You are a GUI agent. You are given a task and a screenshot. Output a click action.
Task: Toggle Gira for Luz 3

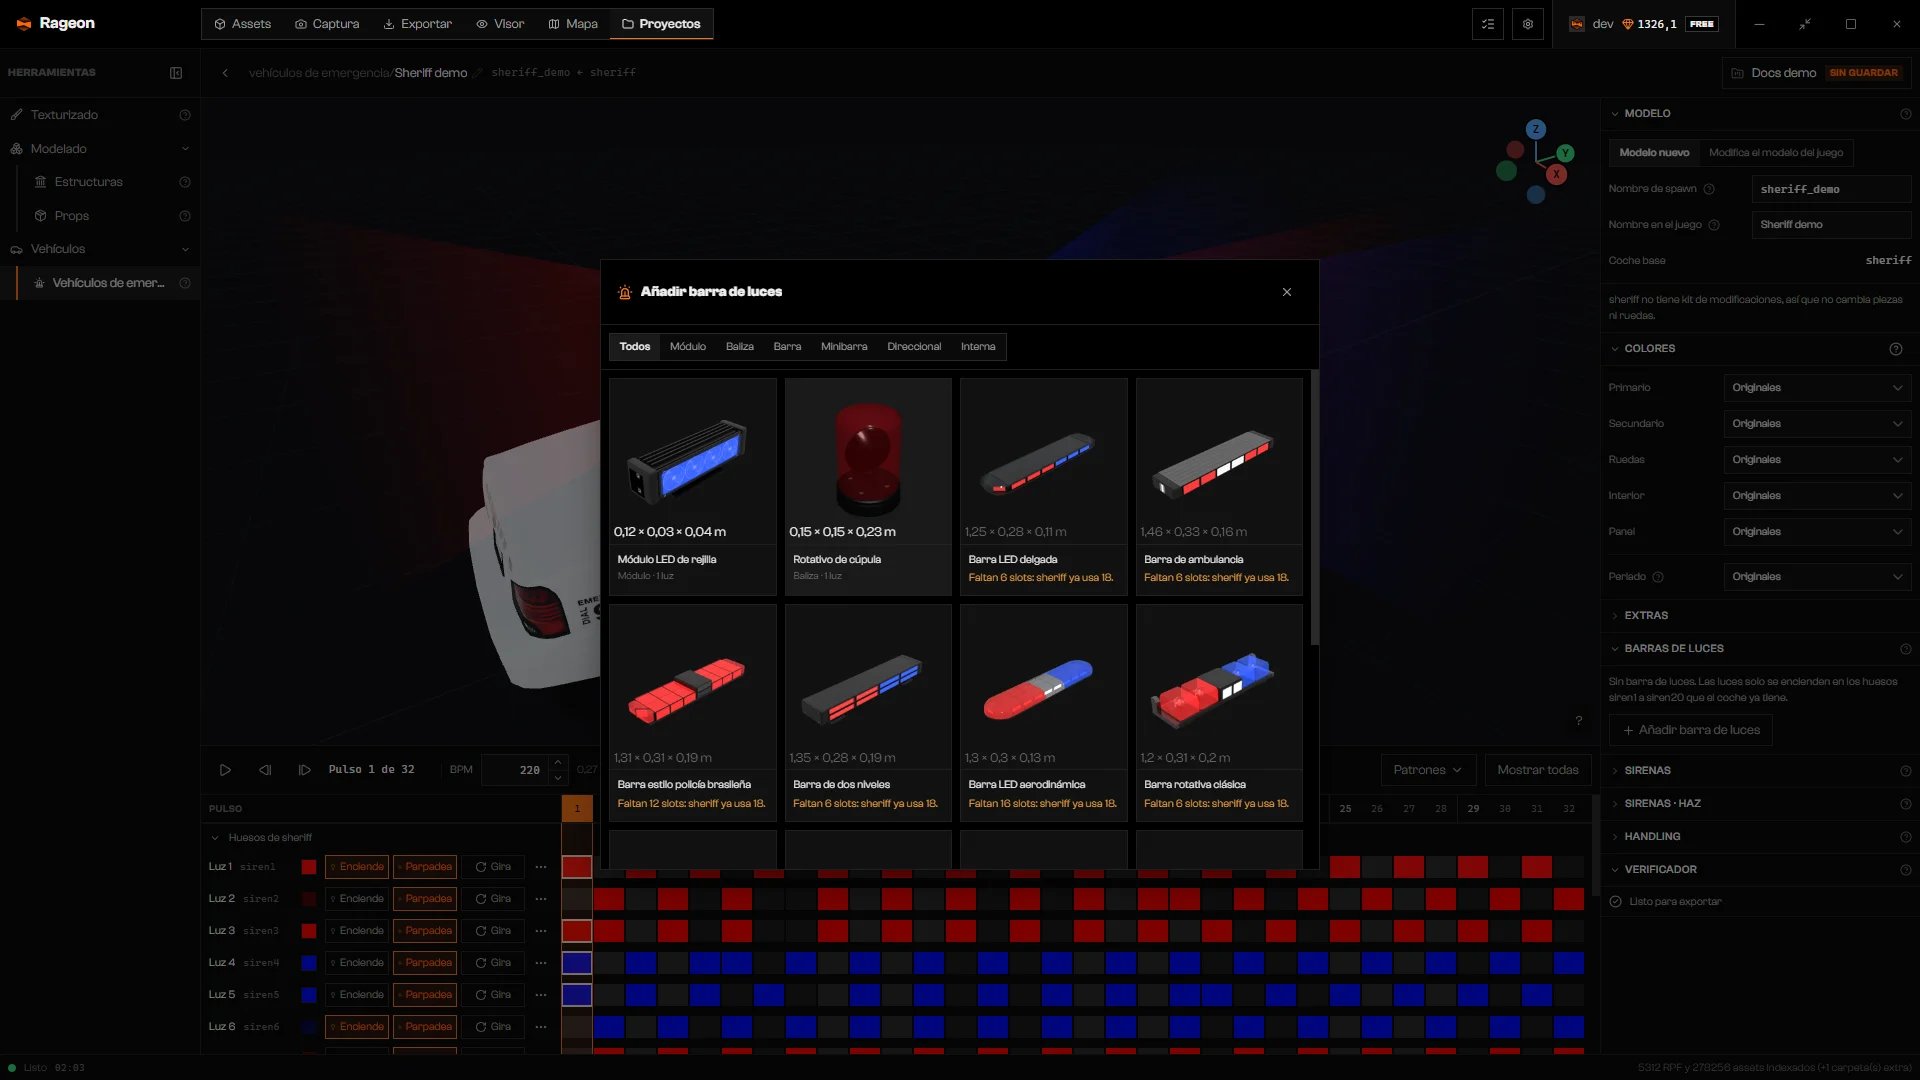point(493,931)
